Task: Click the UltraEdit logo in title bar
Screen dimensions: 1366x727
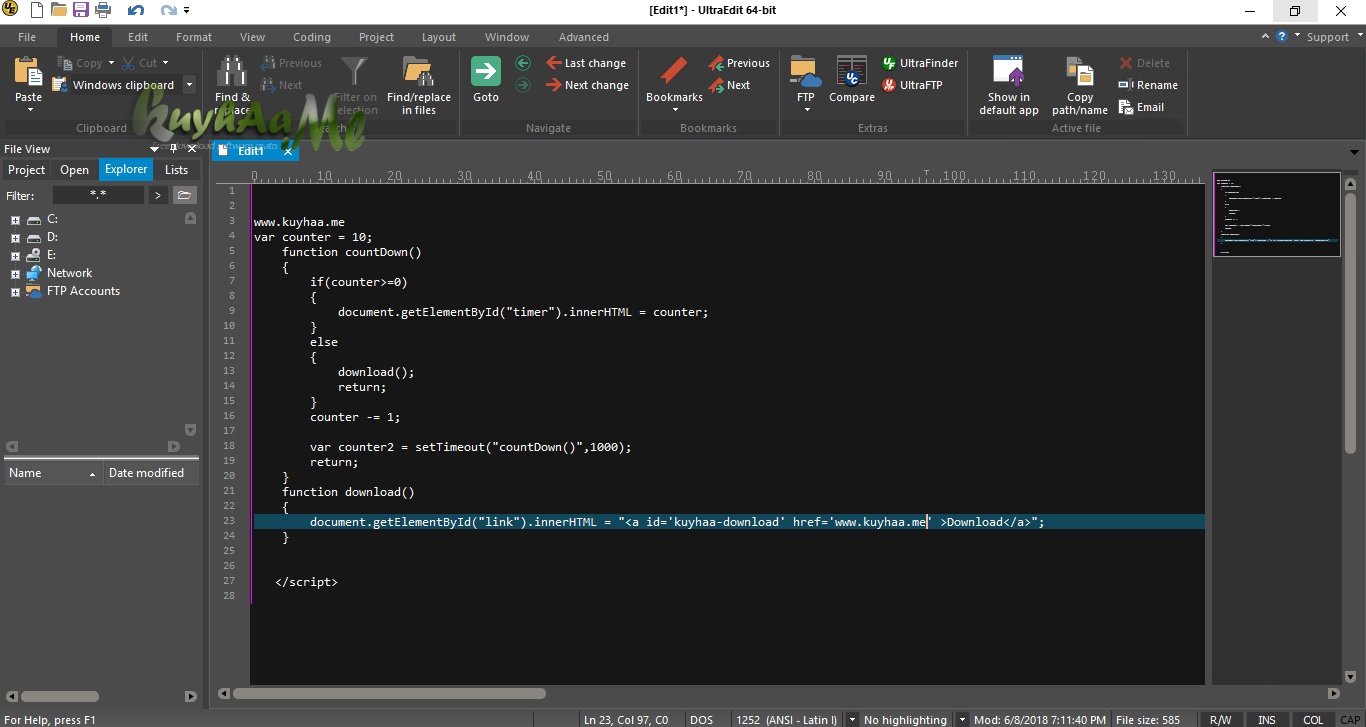Action: tap(10, 11)
